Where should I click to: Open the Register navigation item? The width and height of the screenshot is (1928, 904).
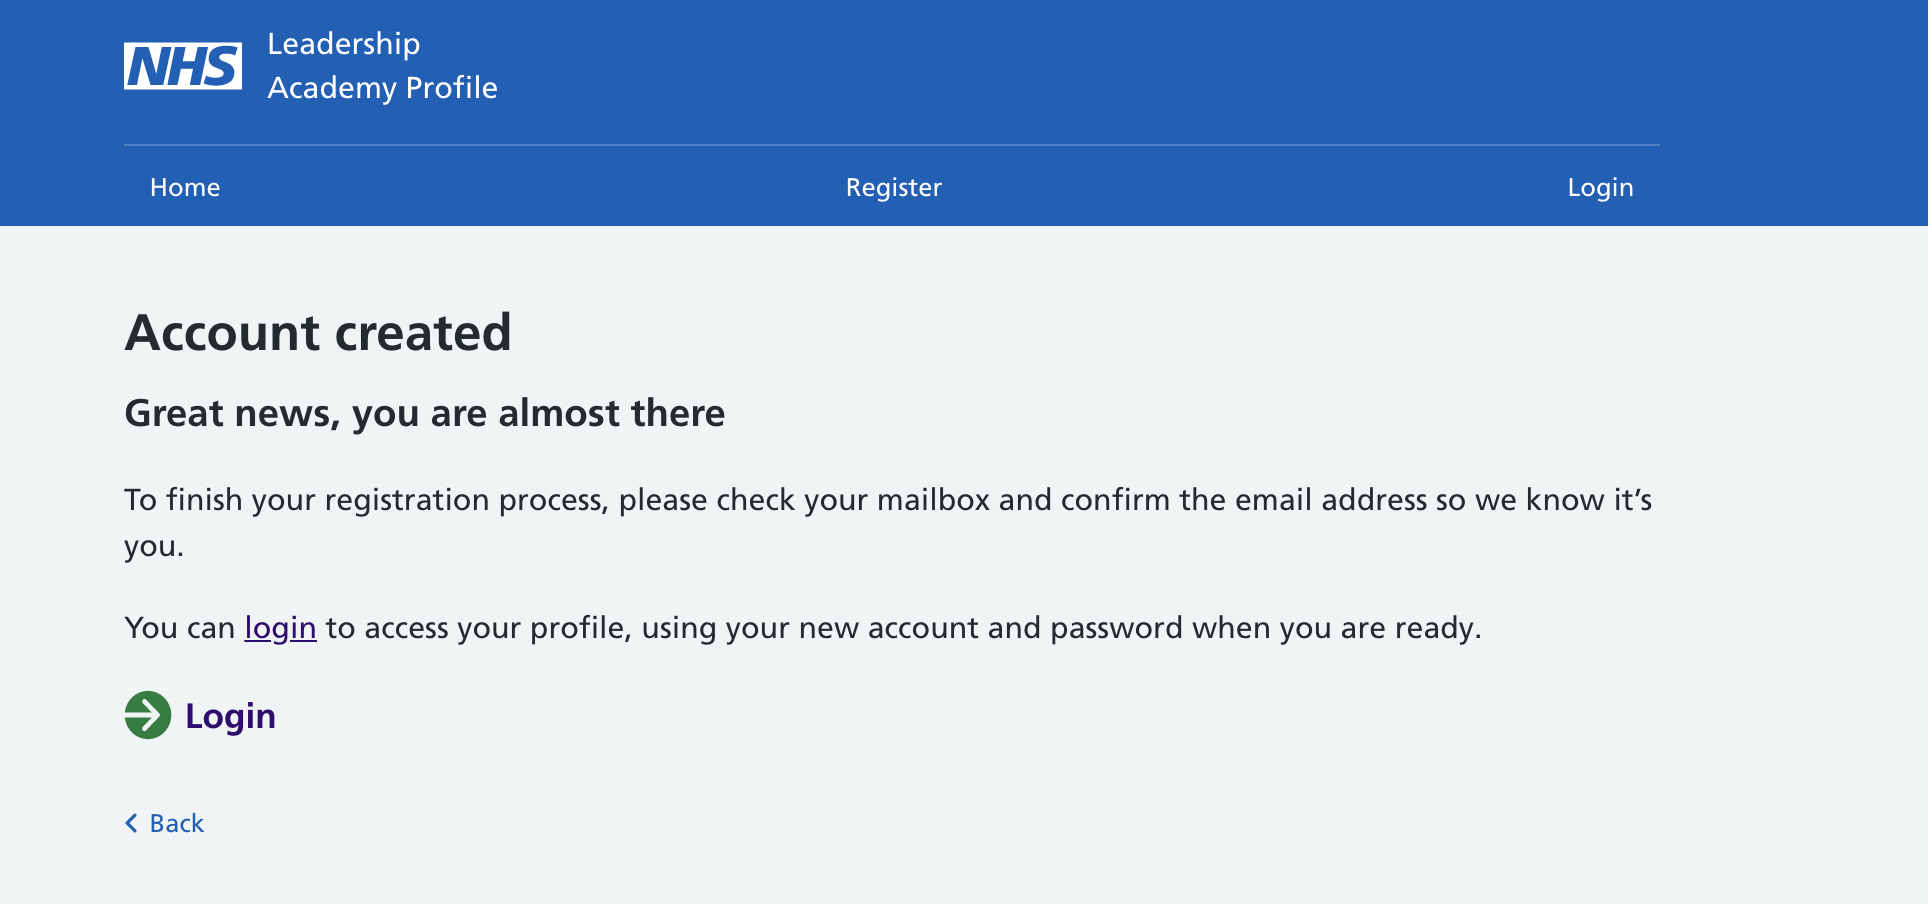(894, 187)
